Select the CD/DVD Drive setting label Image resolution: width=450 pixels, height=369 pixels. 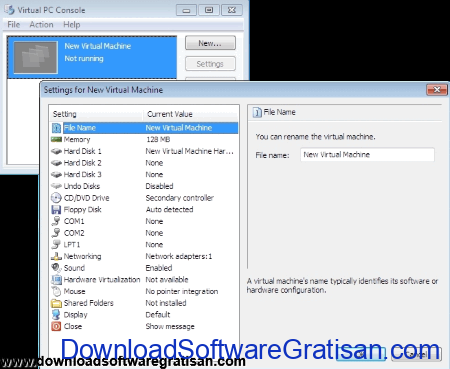(86, 198)
